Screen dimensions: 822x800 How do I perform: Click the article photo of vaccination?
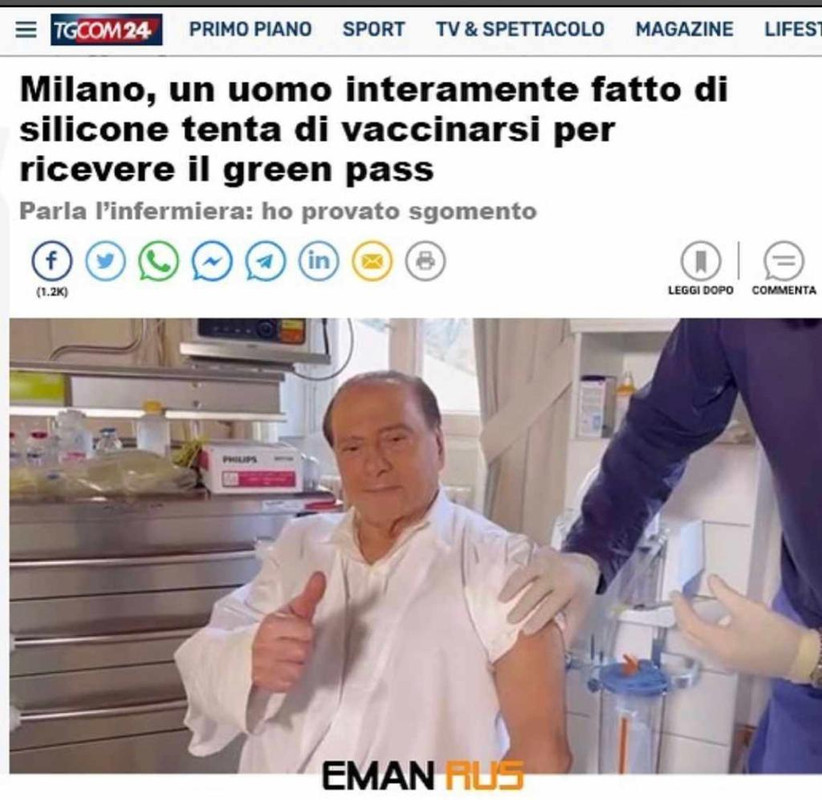pos(416,545)
